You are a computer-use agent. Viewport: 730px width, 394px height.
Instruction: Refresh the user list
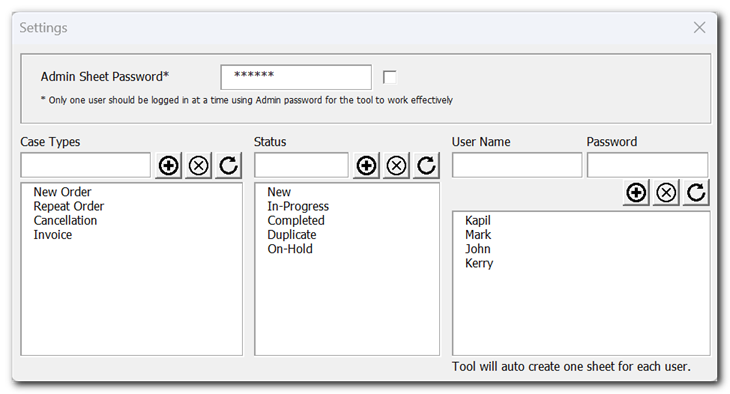click(x=696, y=192)
